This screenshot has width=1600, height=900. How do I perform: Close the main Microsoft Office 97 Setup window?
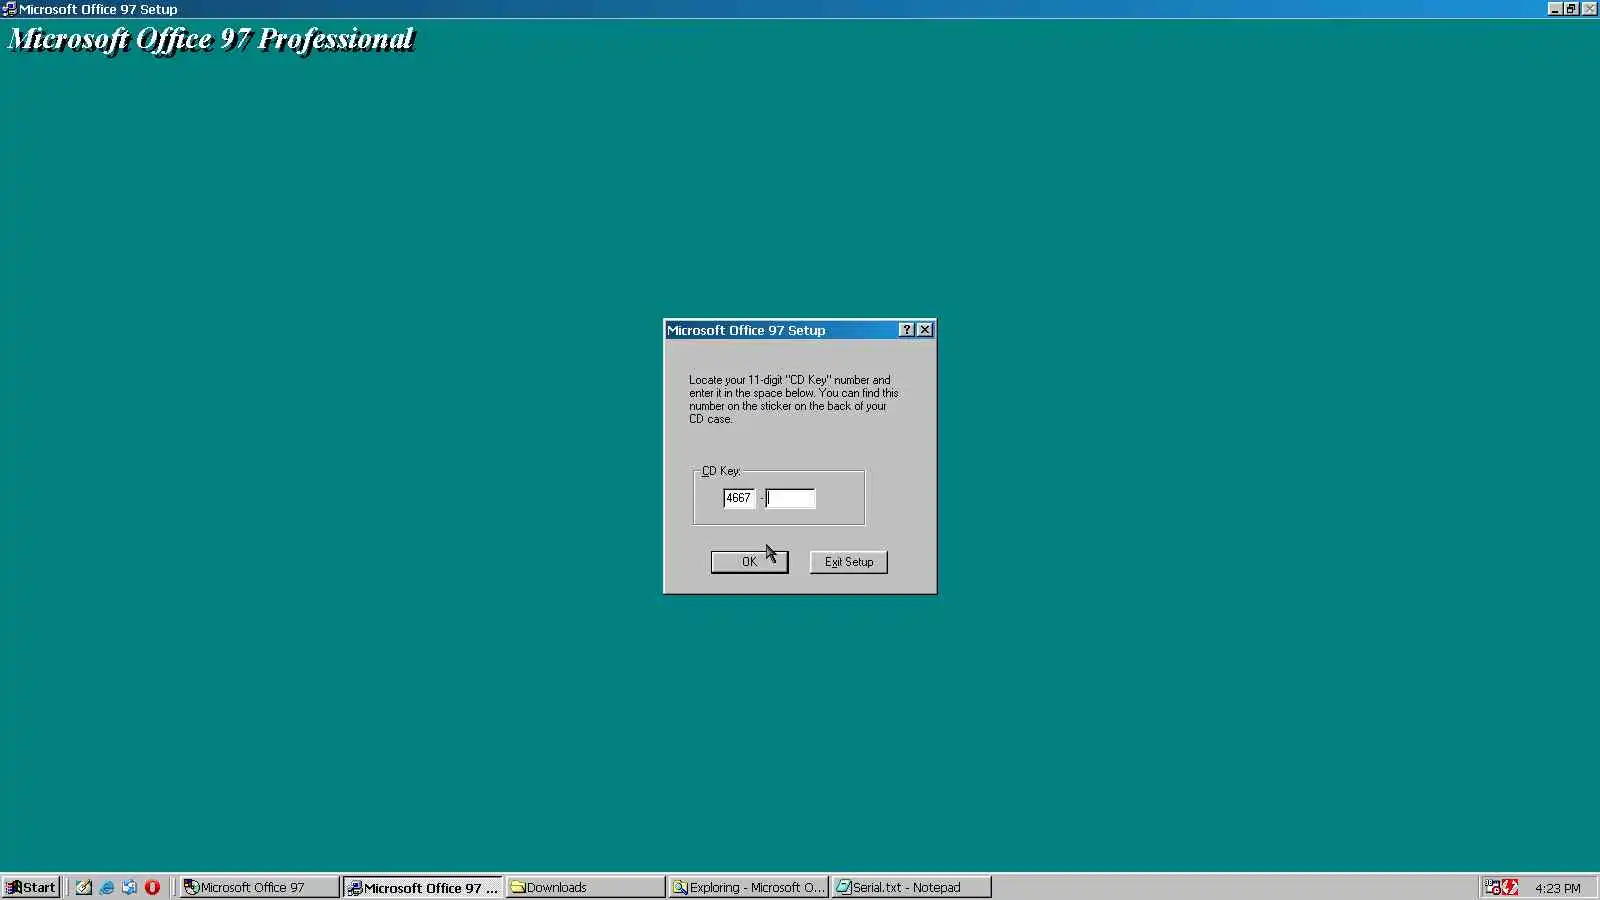[1589, 9]
